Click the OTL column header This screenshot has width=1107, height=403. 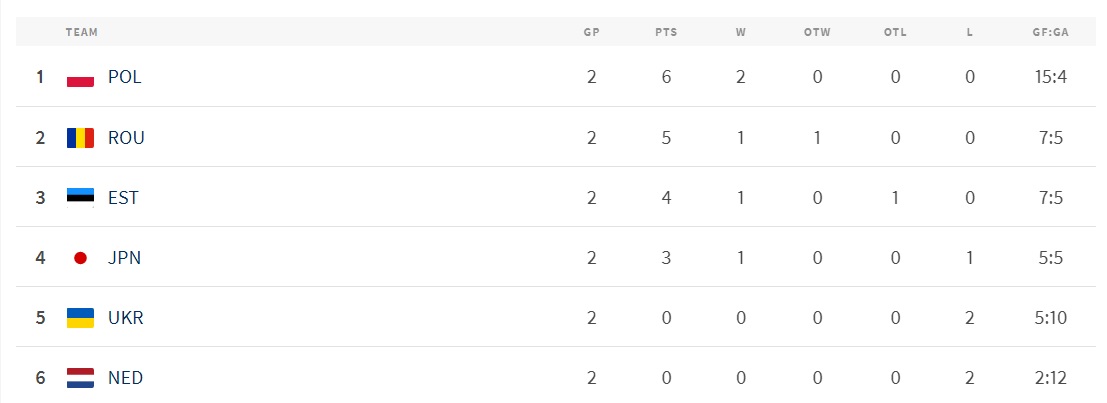point(895,32)
